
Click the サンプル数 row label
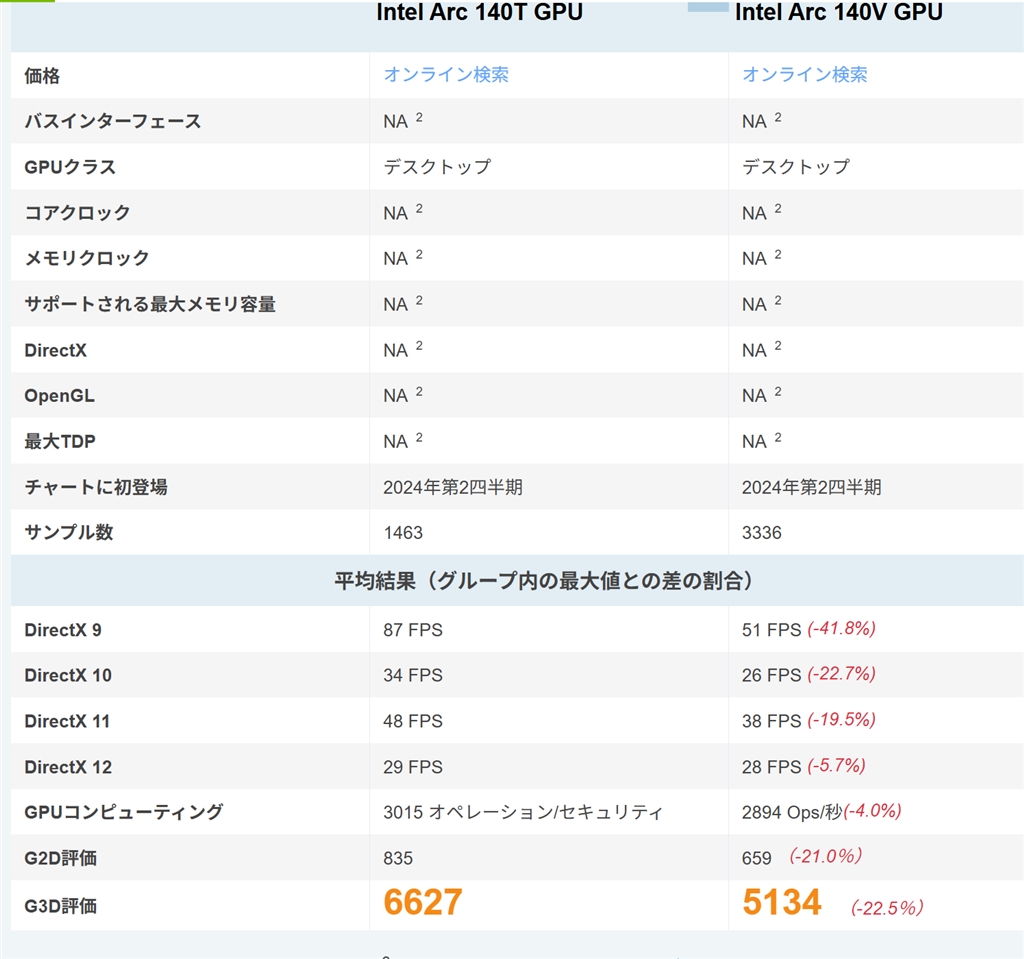point(69,532)
